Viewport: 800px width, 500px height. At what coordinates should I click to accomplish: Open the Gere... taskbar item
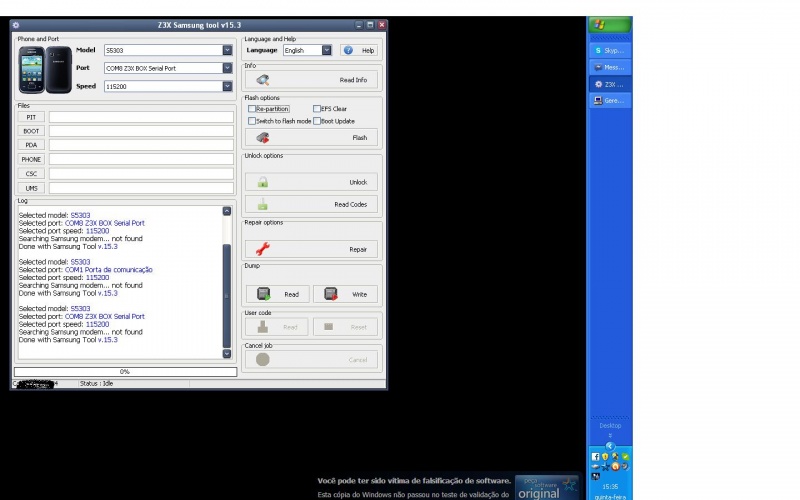tap(609, 101)
